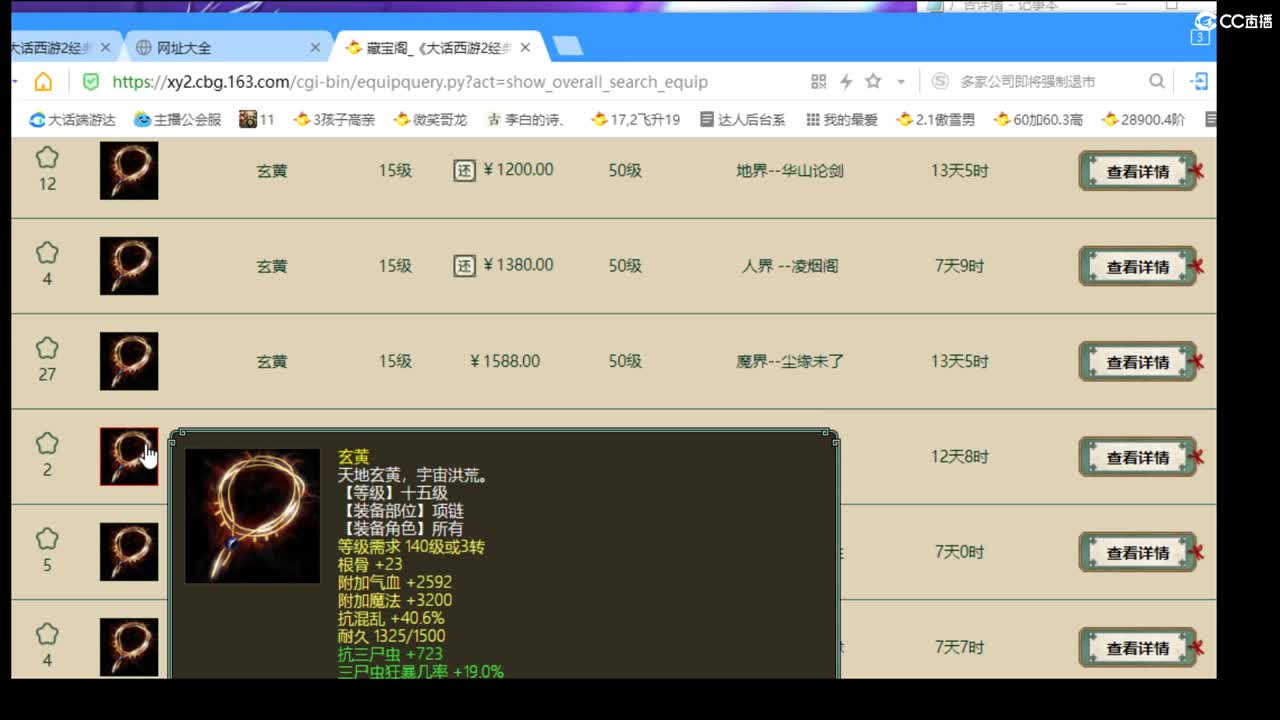Viewport: 1280px width, 720px height.
Task: Click 玄黄 name in ¥1588.00 row
Action: (x=272, y=362)
